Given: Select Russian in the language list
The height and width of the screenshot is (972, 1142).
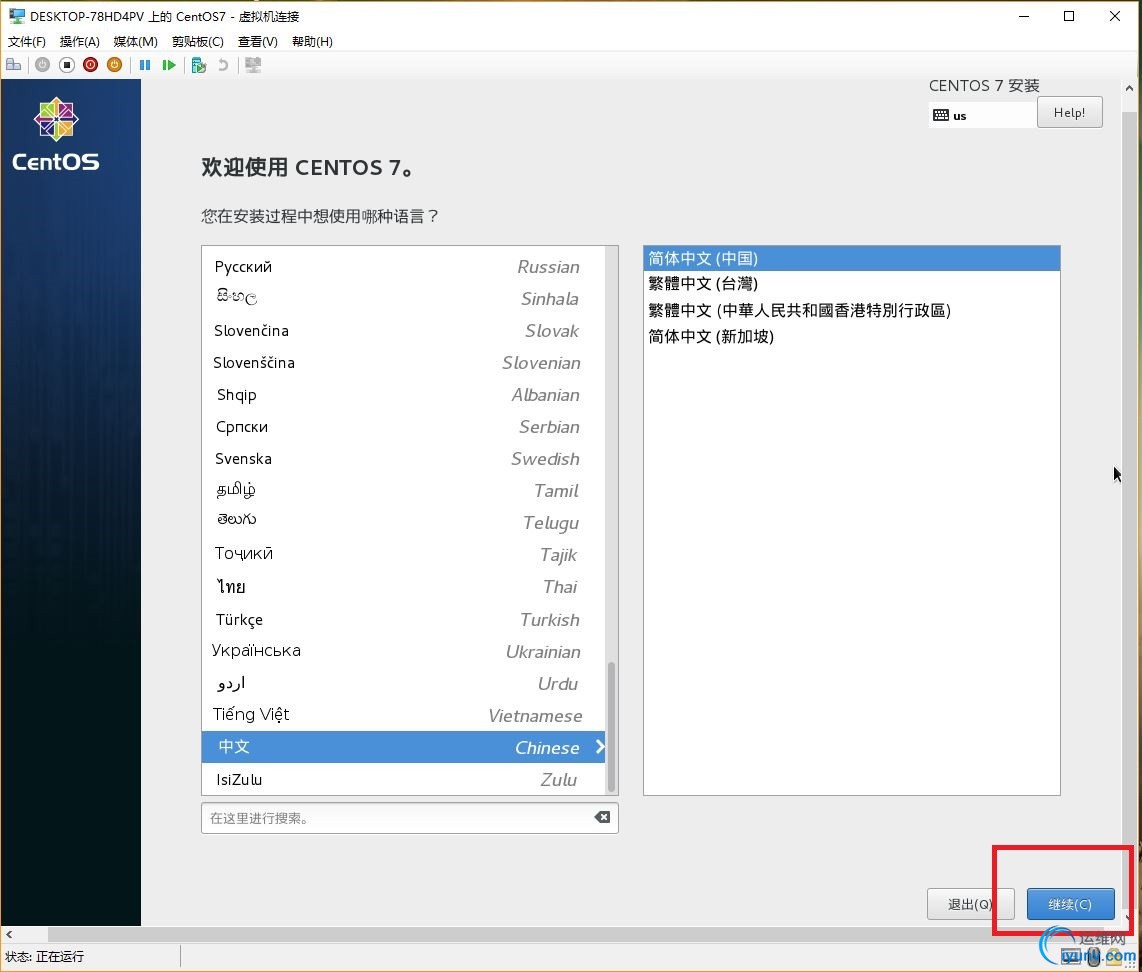Looking at the screenshot, I should click(x=403, y=266).
